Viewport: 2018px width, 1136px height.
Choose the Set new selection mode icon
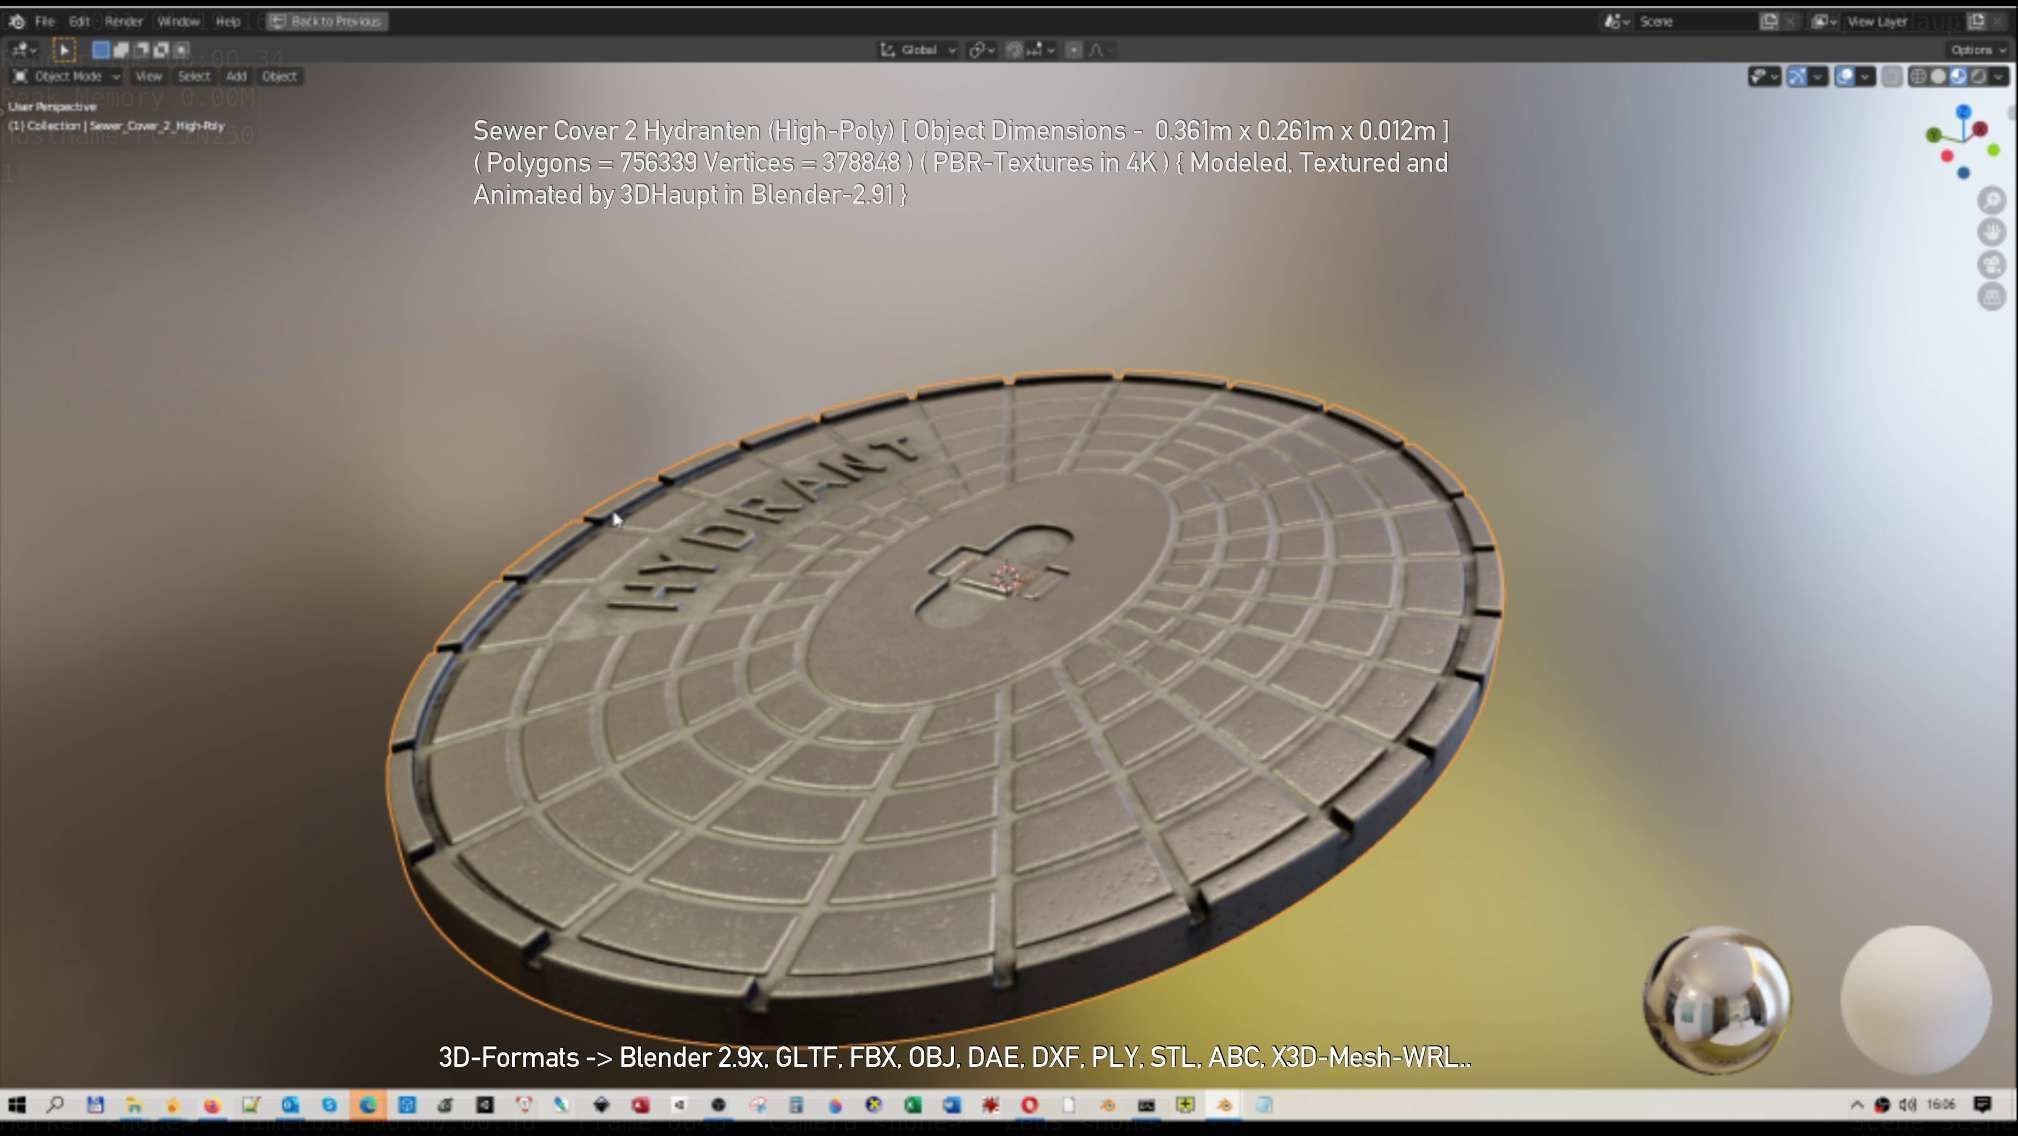pos(101,49)
